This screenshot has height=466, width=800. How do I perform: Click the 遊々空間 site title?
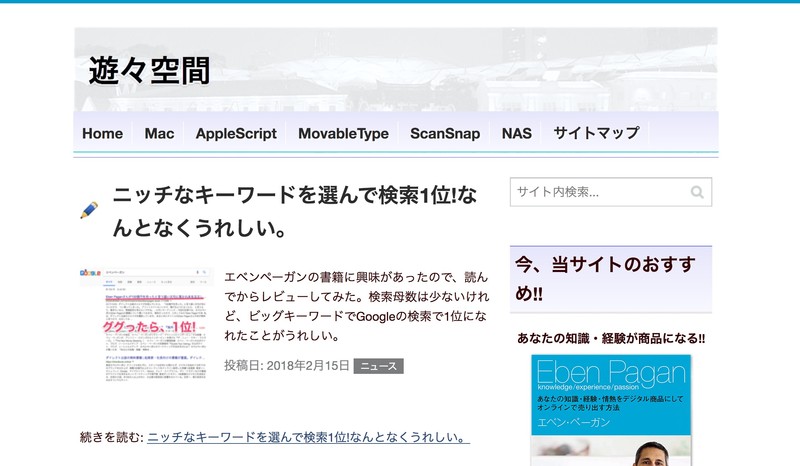click(x=149, y=70)
